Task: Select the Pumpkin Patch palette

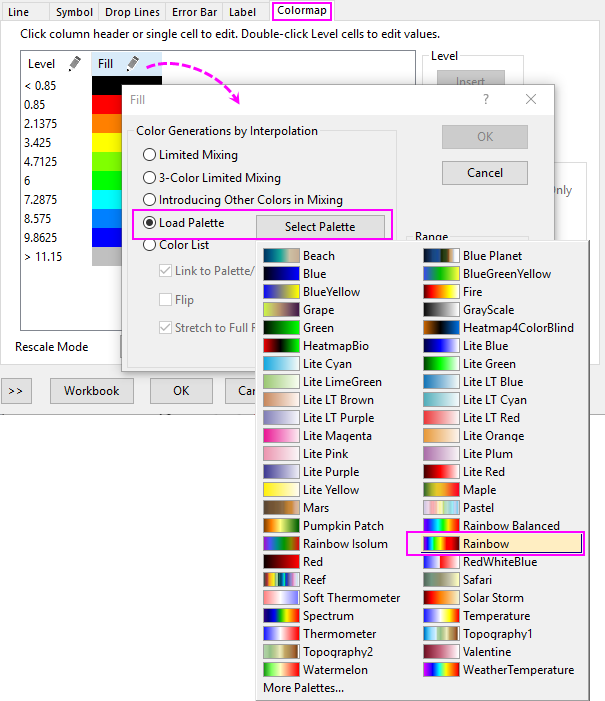Action: click(x=324, y=526)
